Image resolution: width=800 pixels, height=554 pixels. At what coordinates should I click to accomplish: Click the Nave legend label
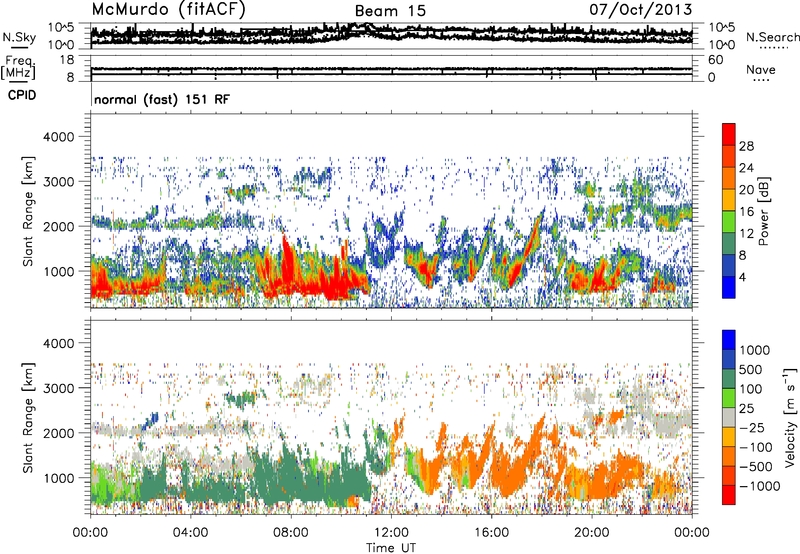point(761,69)
